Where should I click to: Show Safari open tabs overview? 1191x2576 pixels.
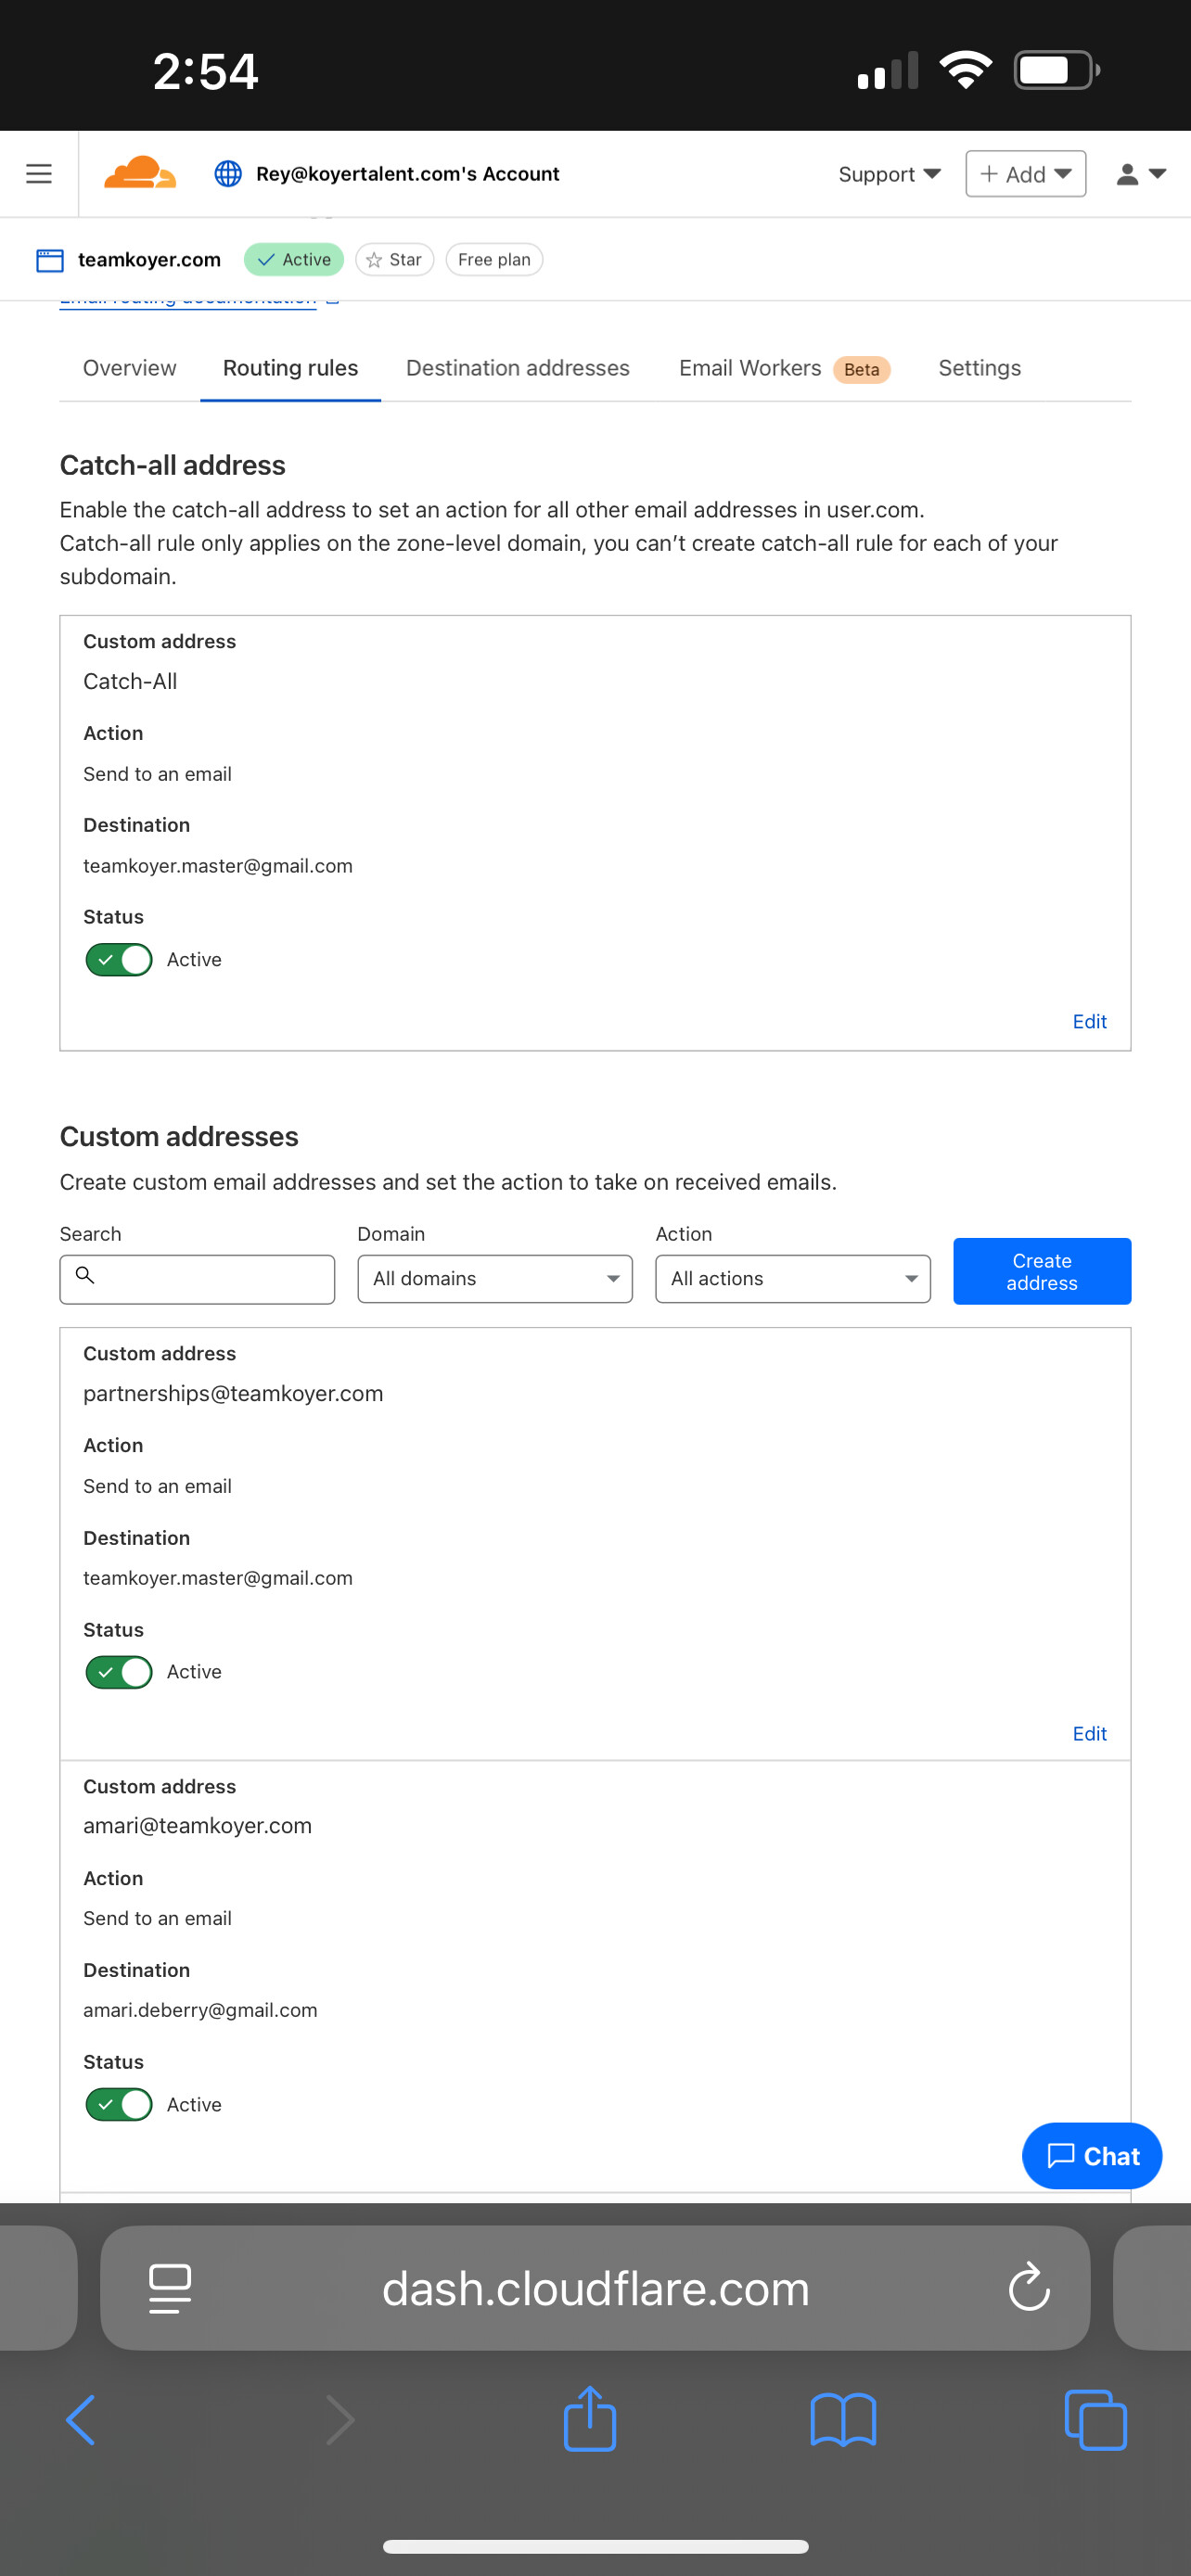pyautogui.click(x=1096, y=2420)
